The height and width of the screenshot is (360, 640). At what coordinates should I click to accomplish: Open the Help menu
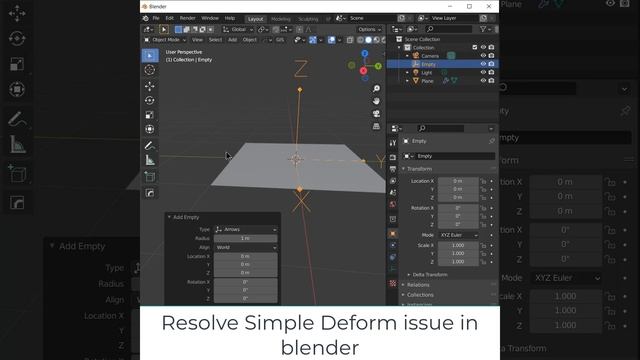[230, 18]
